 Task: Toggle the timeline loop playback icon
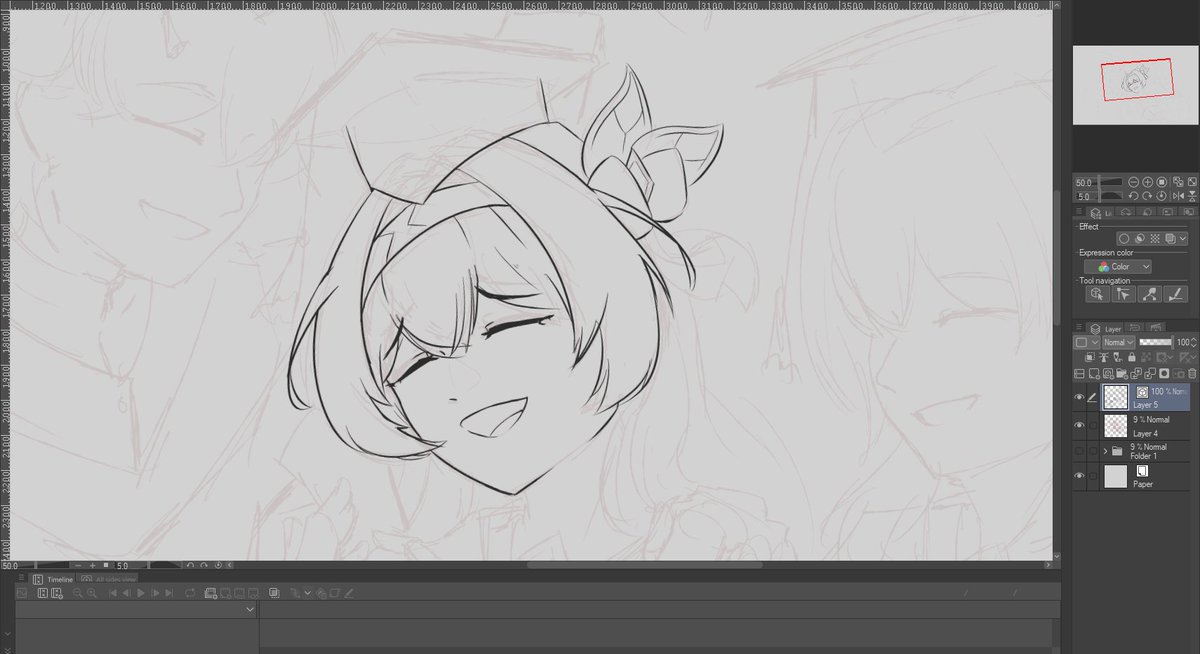click(x=190, y=593)
